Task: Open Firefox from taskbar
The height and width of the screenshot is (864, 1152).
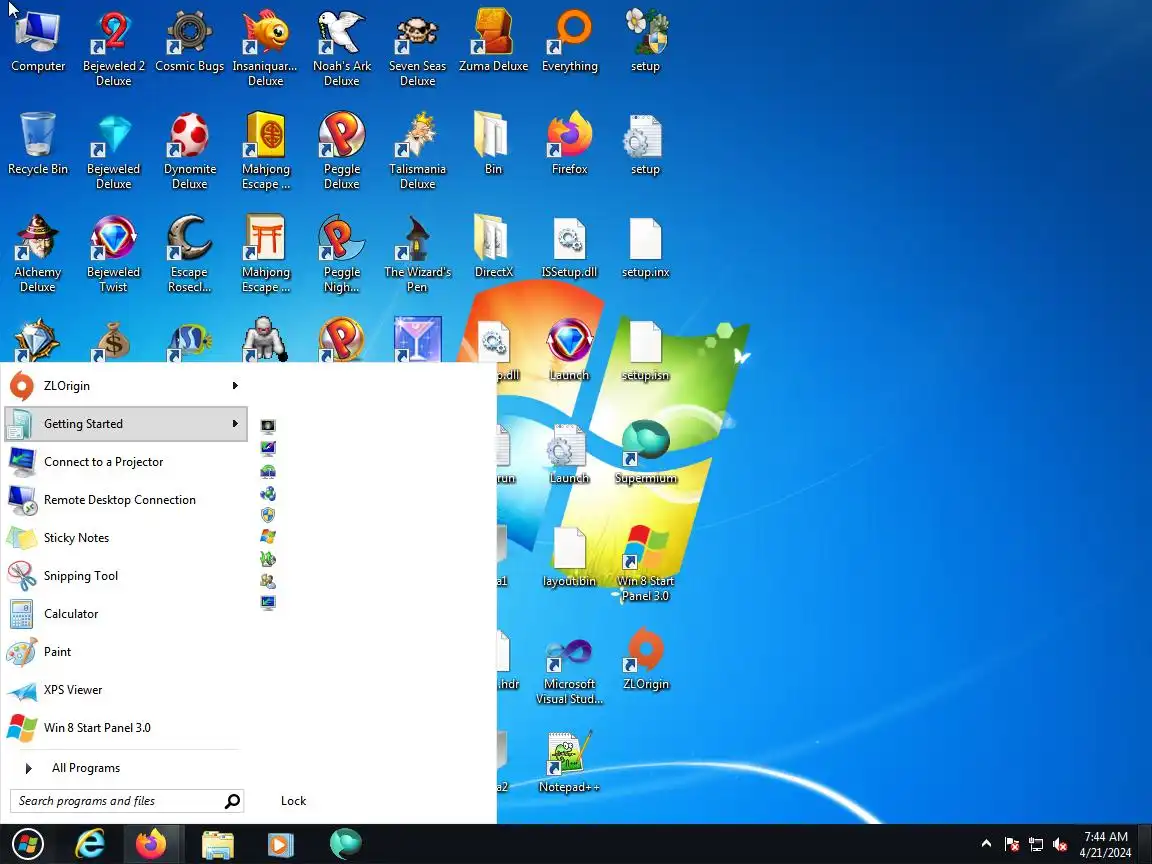Action: [151, 844]
